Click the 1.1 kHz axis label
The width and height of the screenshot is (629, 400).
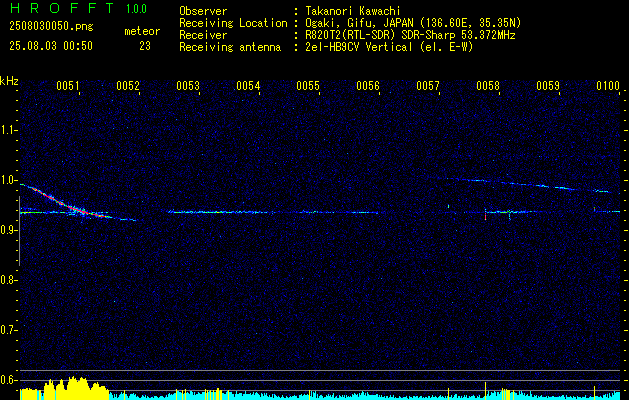coord(8,130)
